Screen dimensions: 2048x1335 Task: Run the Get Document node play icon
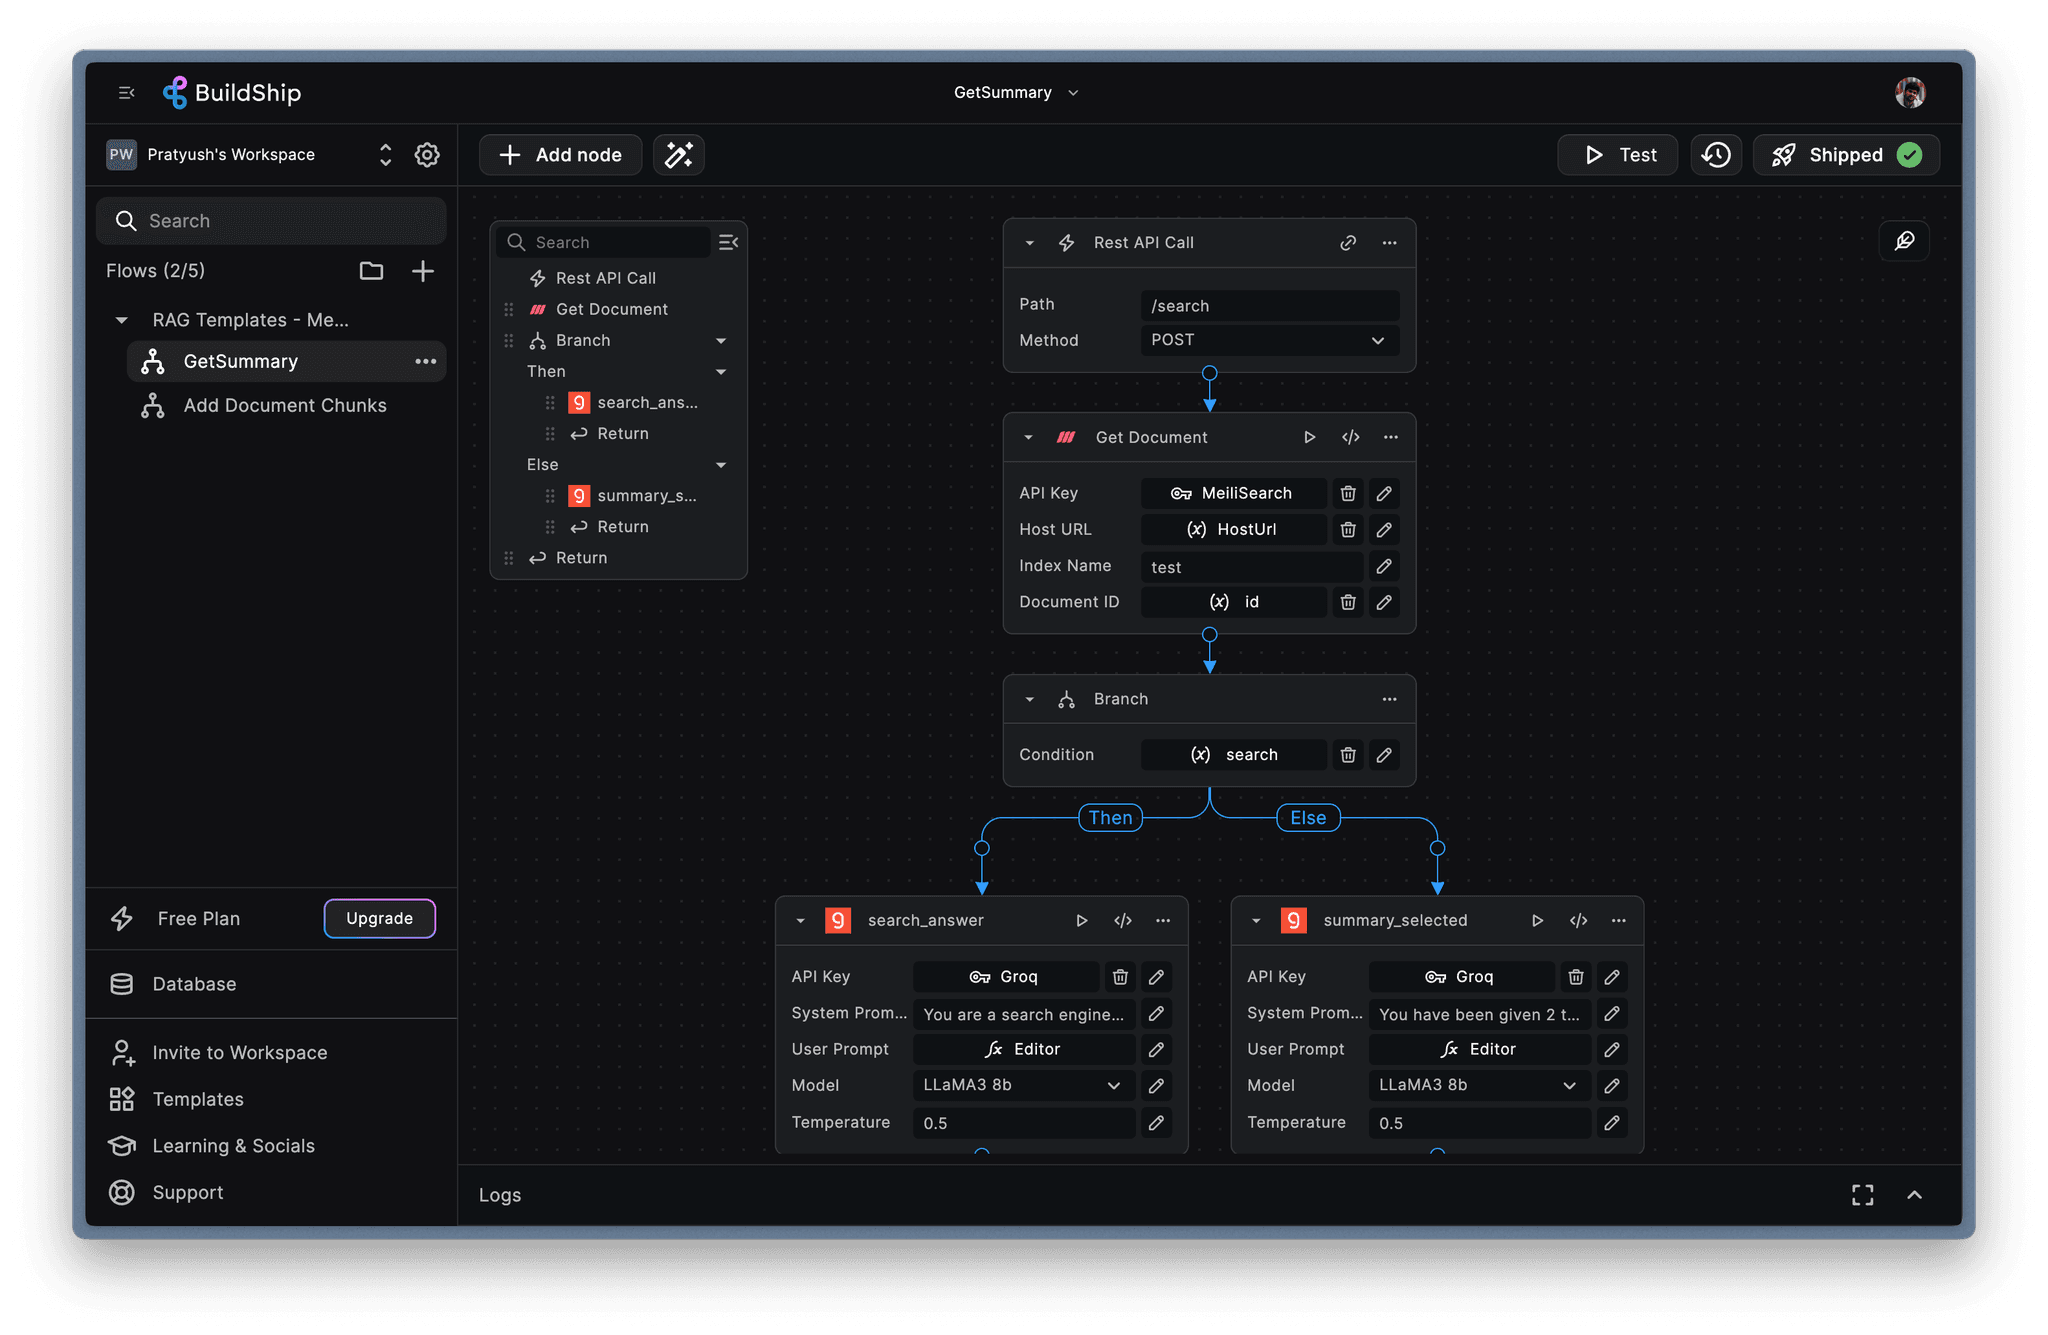(x=1309, y=437)
